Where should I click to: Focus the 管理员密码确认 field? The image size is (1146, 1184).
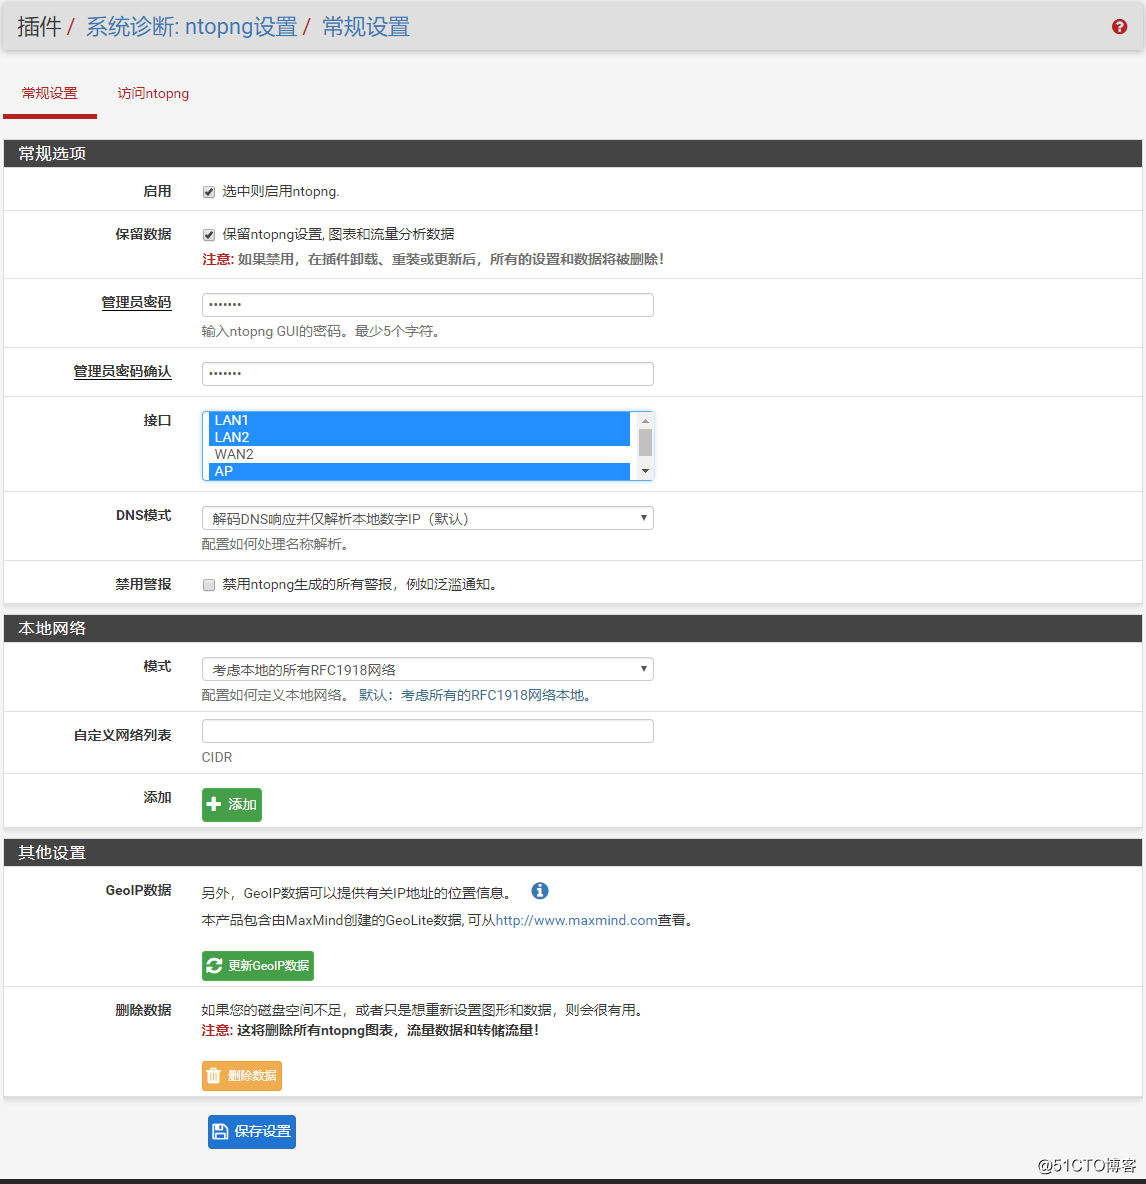coord(427,374)
